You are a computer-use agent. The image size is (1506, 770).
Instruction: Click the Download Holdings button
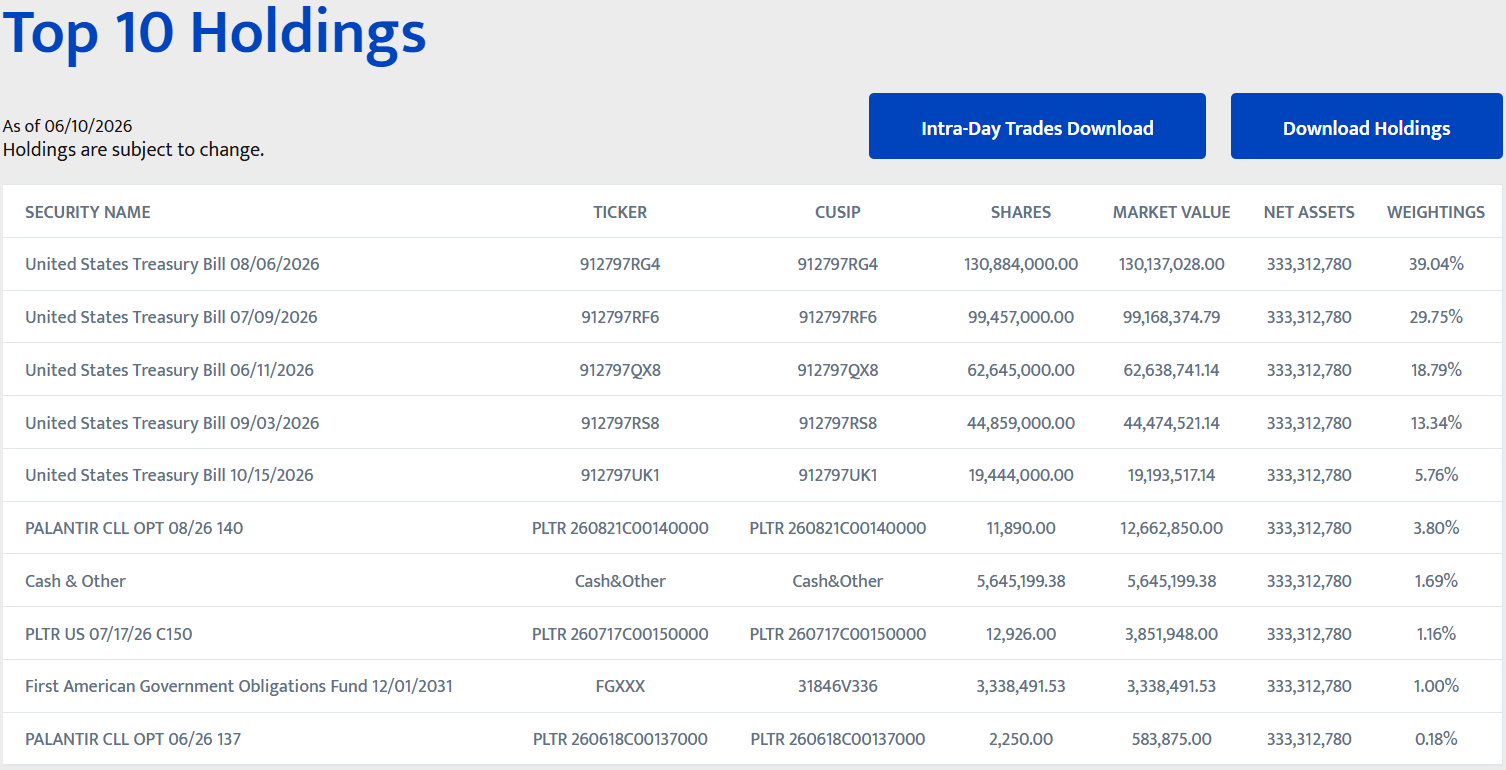click(x=1366, y=126)
